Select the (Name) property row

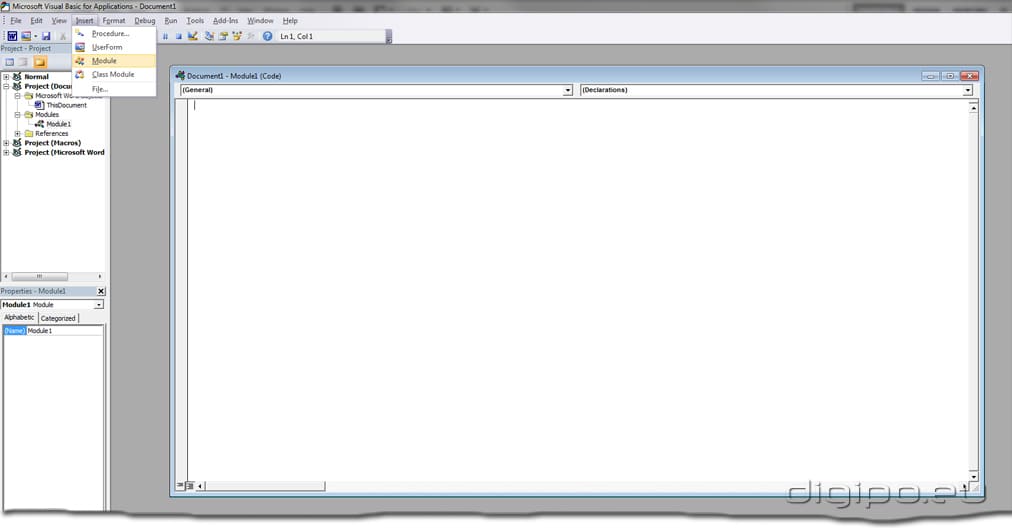point(15,330)
